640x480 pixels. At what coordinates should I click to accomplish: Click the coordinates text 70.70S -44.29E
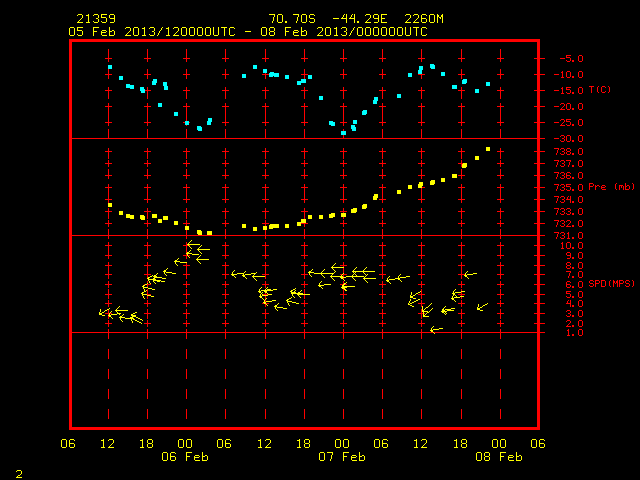click(328, 19)
